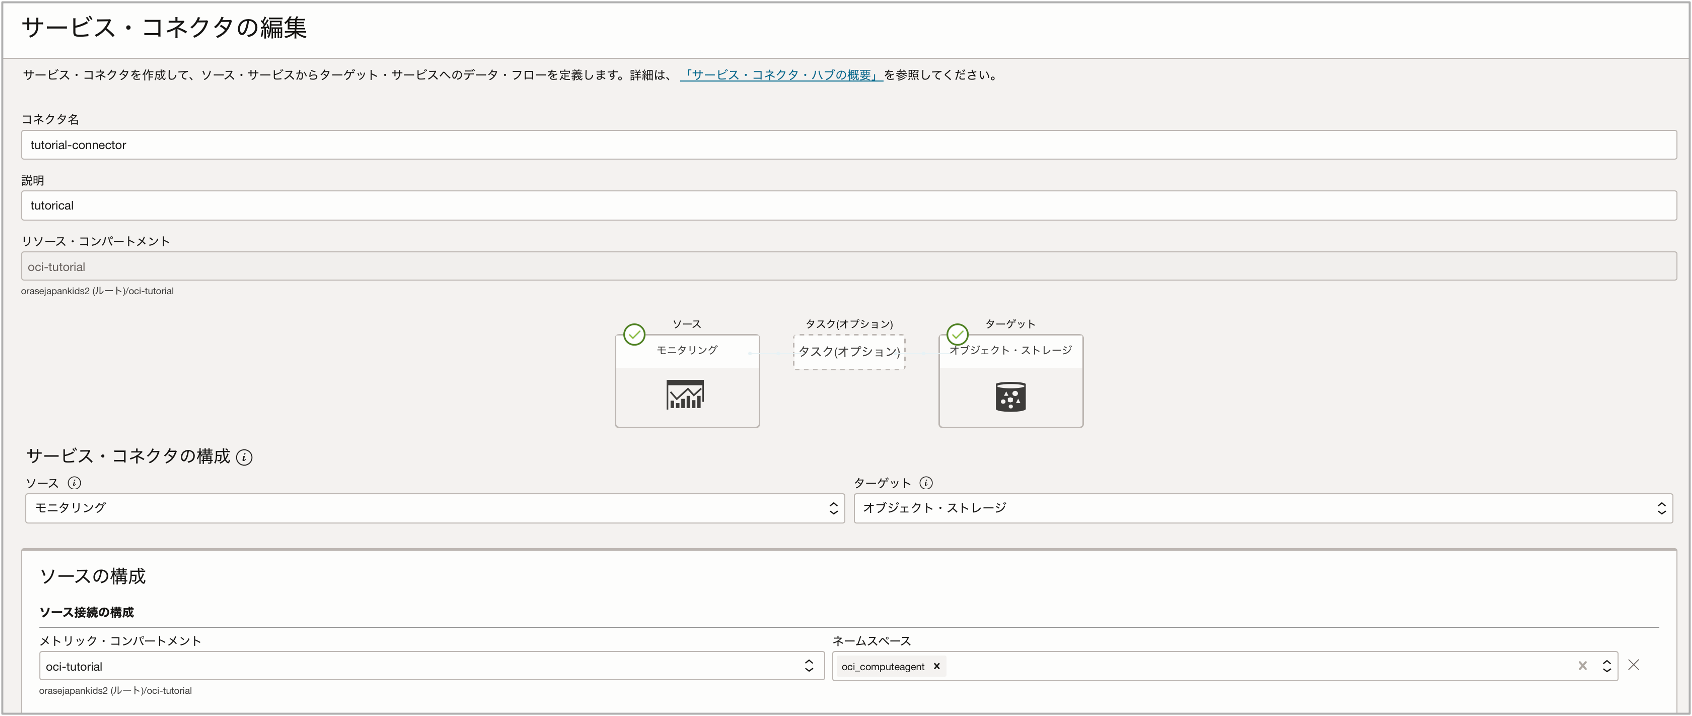
Task: Click the green checkmark on source card
Action: [x=634, y=334]
